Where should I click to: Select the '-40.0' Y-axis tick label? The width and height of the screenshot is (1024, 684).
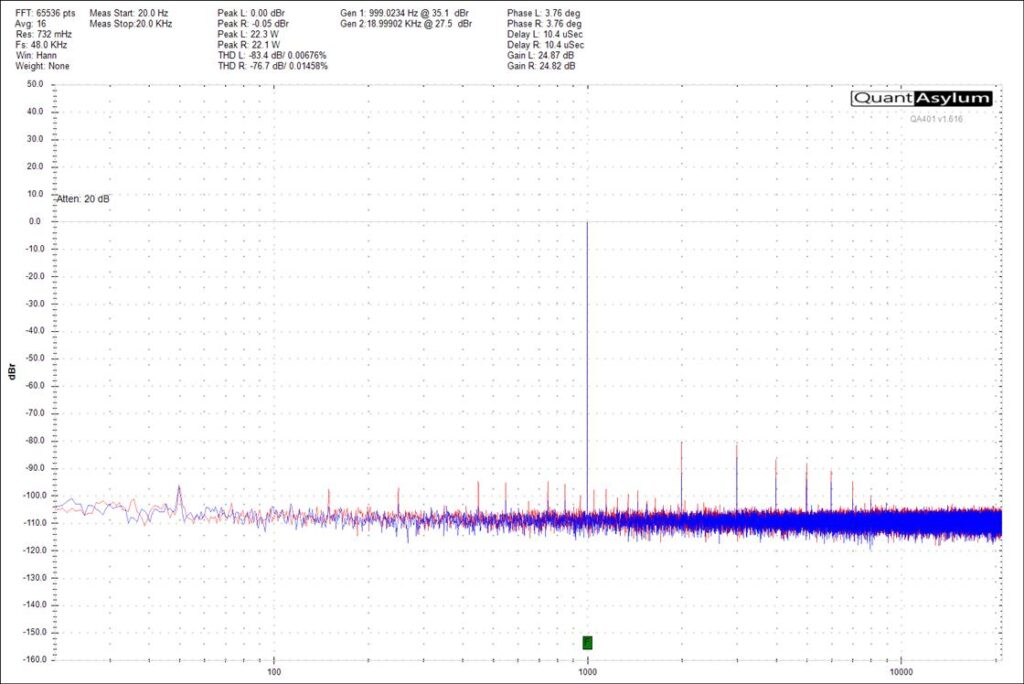pos(33,331)
